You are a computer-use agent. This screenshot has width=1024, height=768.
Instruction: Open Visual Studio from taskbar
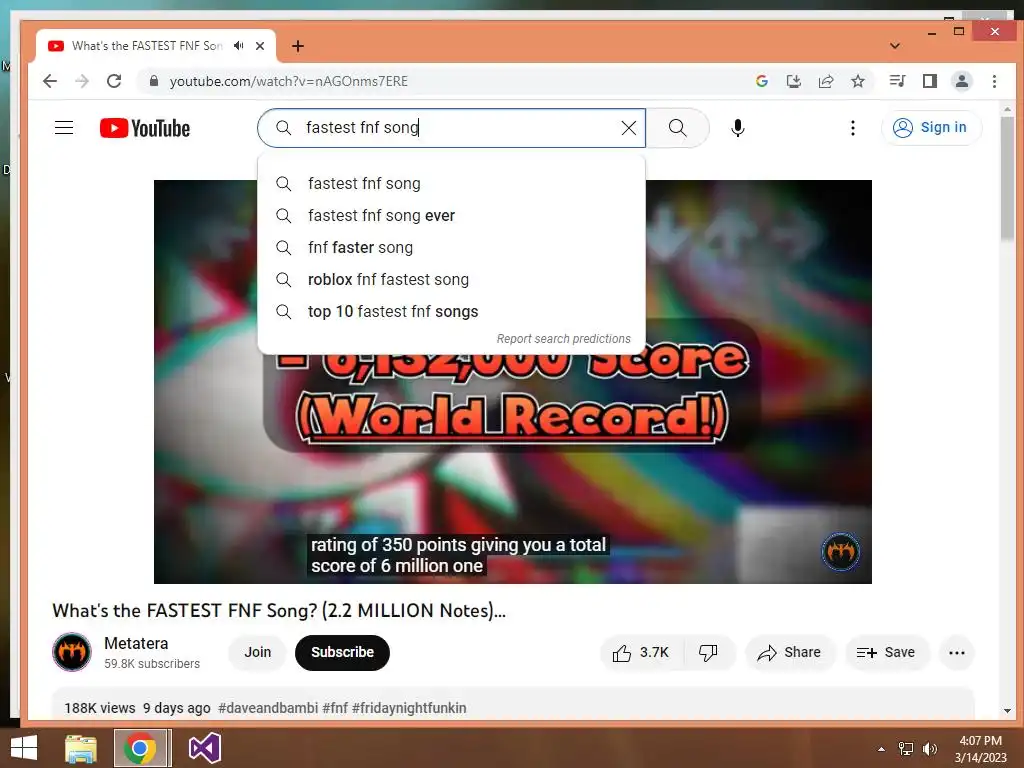pos(204,748)
